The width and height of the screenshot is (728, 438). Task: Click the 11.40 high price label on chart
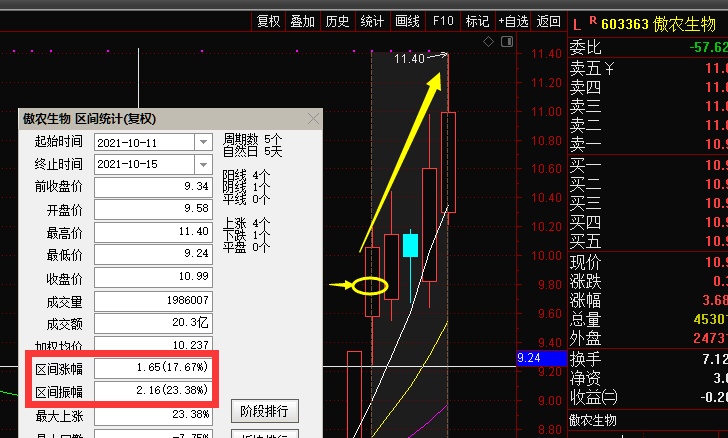tap(409, 59)
